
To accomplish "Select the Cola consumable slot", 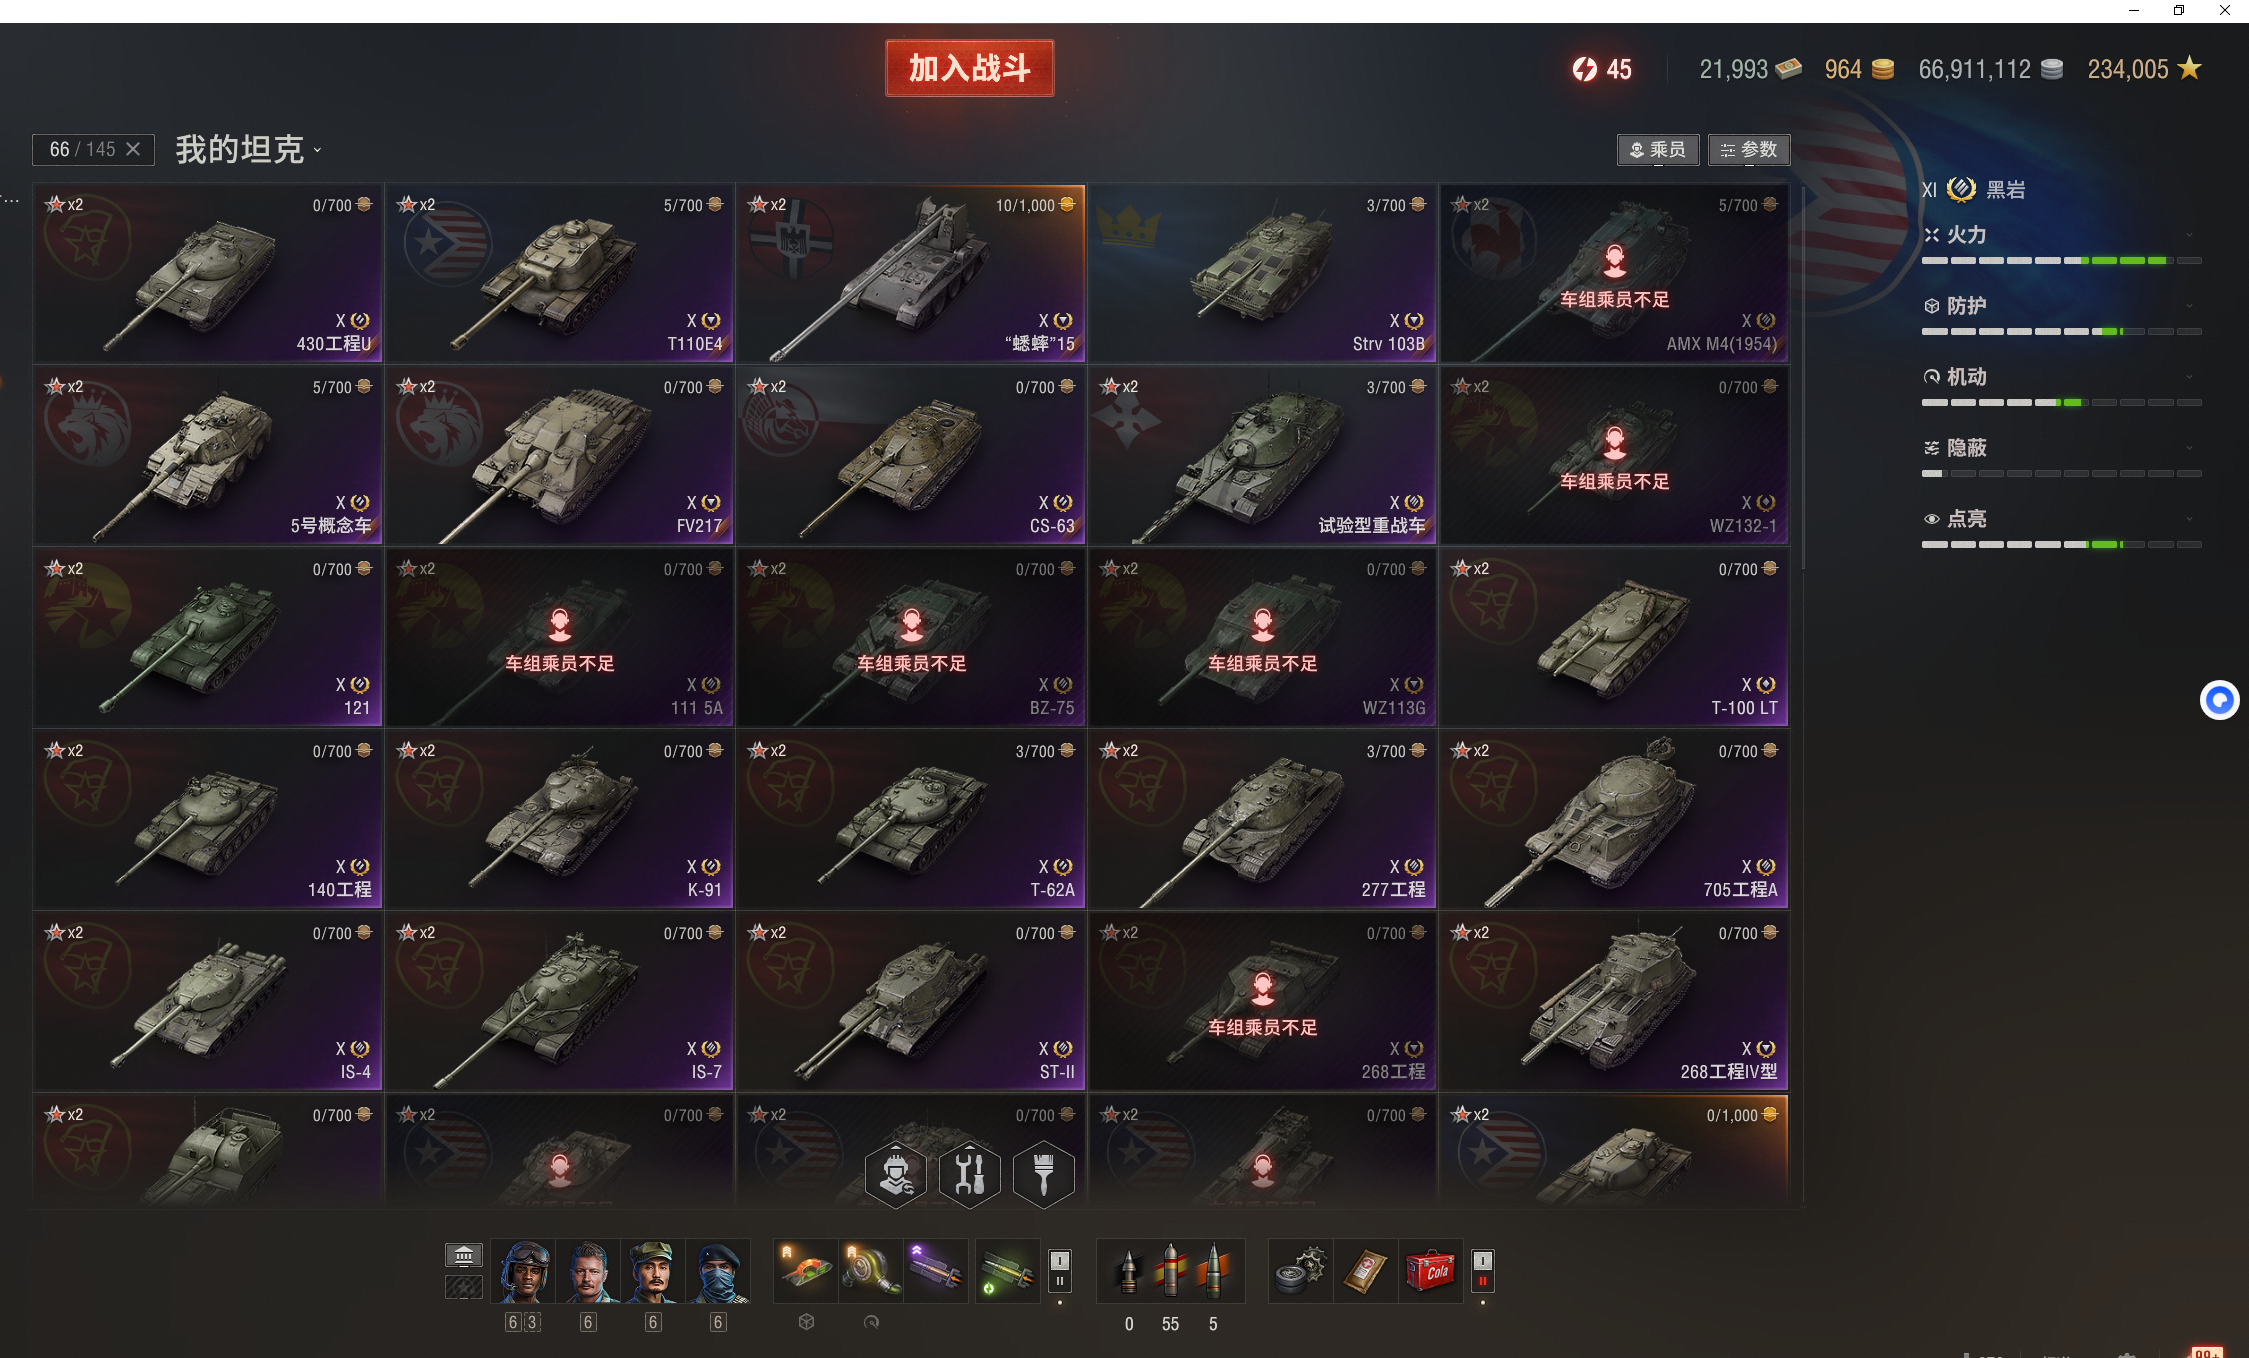I will click(1430, 1271).
